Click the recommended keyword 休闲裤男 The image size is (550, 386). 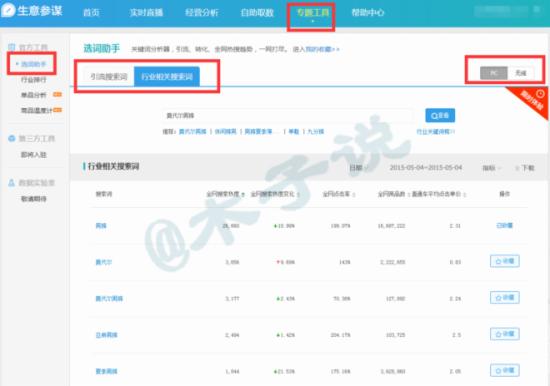pyautogui.click(x=226, y=132)
